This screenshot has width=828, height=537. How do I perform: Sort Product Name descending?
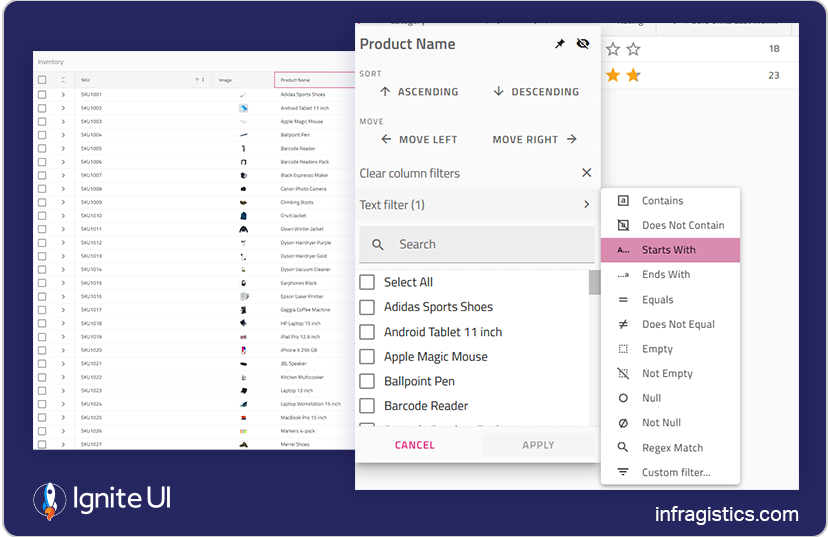pyautogui.click(x=535, y=92)
